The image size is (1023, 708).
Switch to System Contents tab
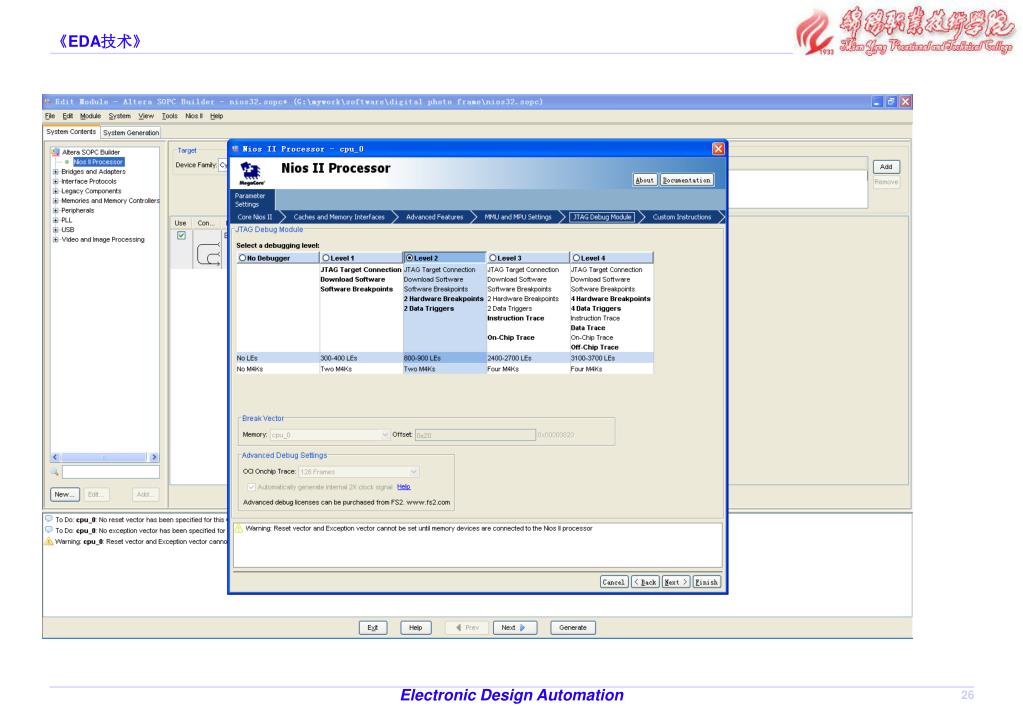point(71,132)
